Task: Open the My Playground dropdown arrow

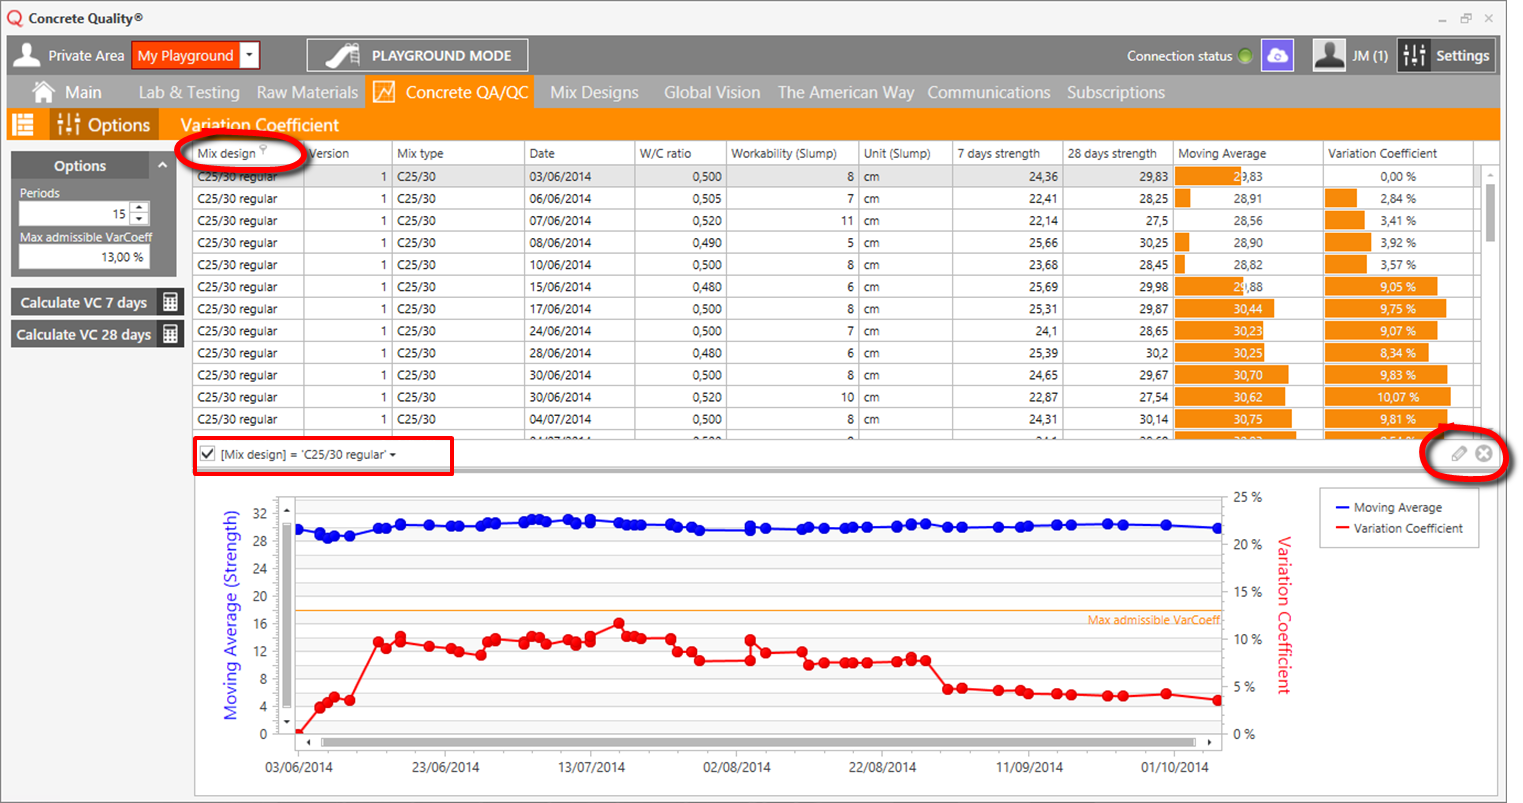Action: (x=250, y=56)
